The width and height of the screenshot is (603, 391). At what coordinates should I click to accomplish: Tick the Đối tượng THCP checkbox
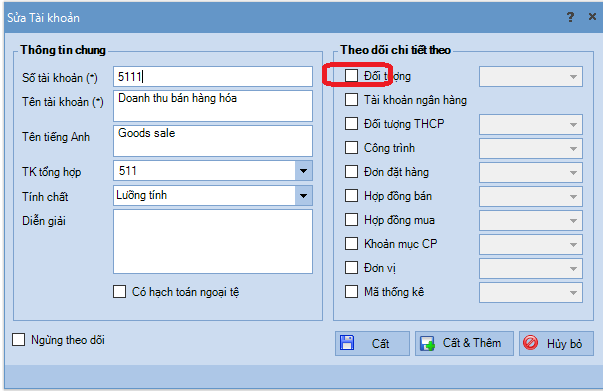click(x=351, y=124)
